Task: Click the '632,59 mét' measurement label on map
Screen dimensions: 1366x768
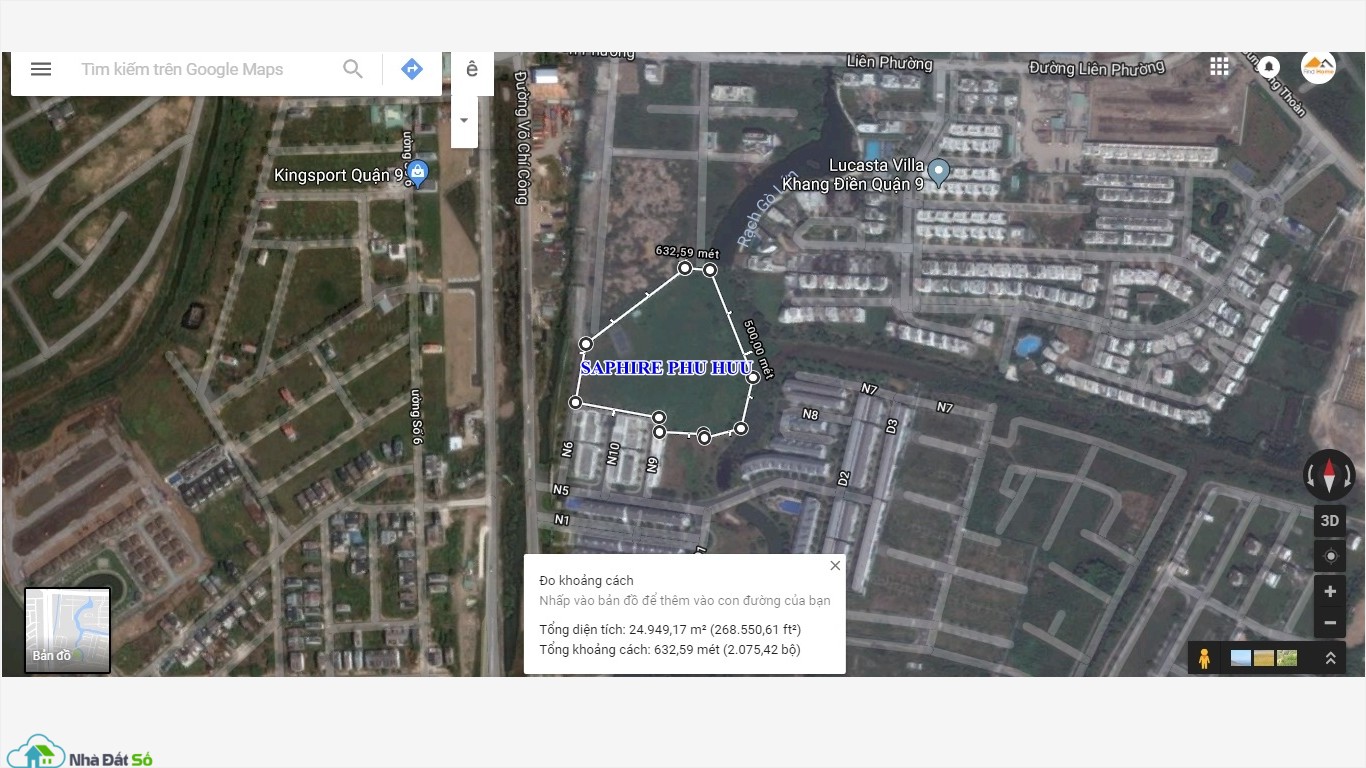Action: pyautogui.click(x=687, y=252)
